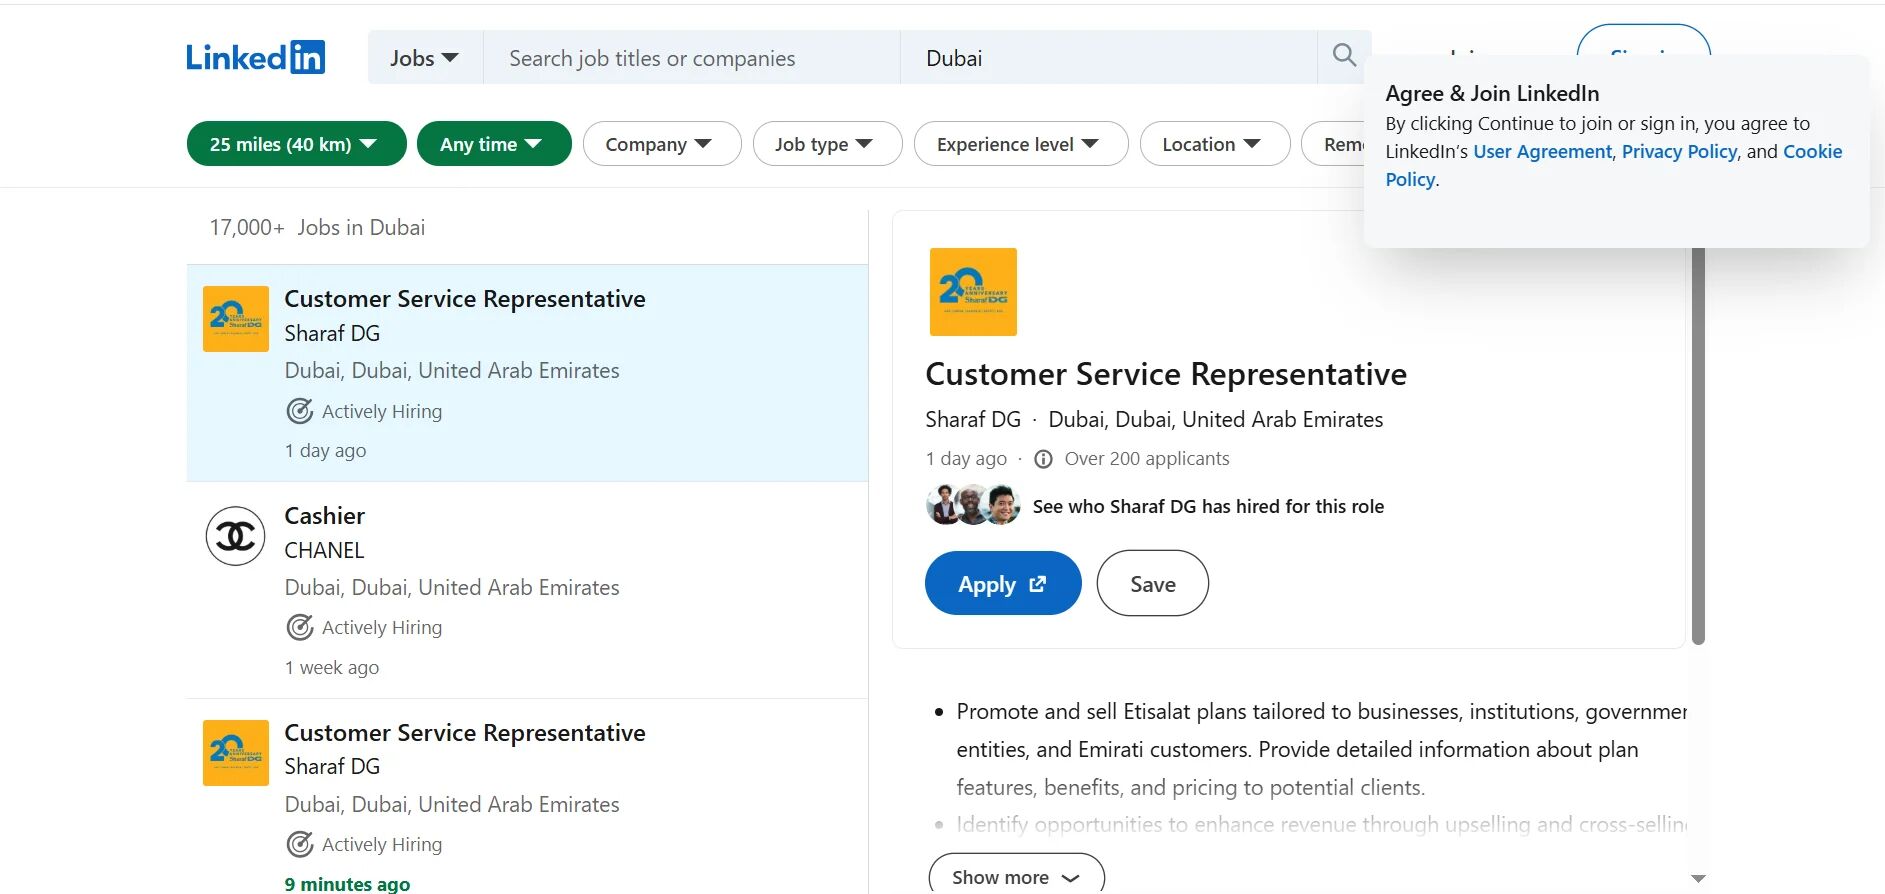Open the User Agreement link

tap(1542, 152)
